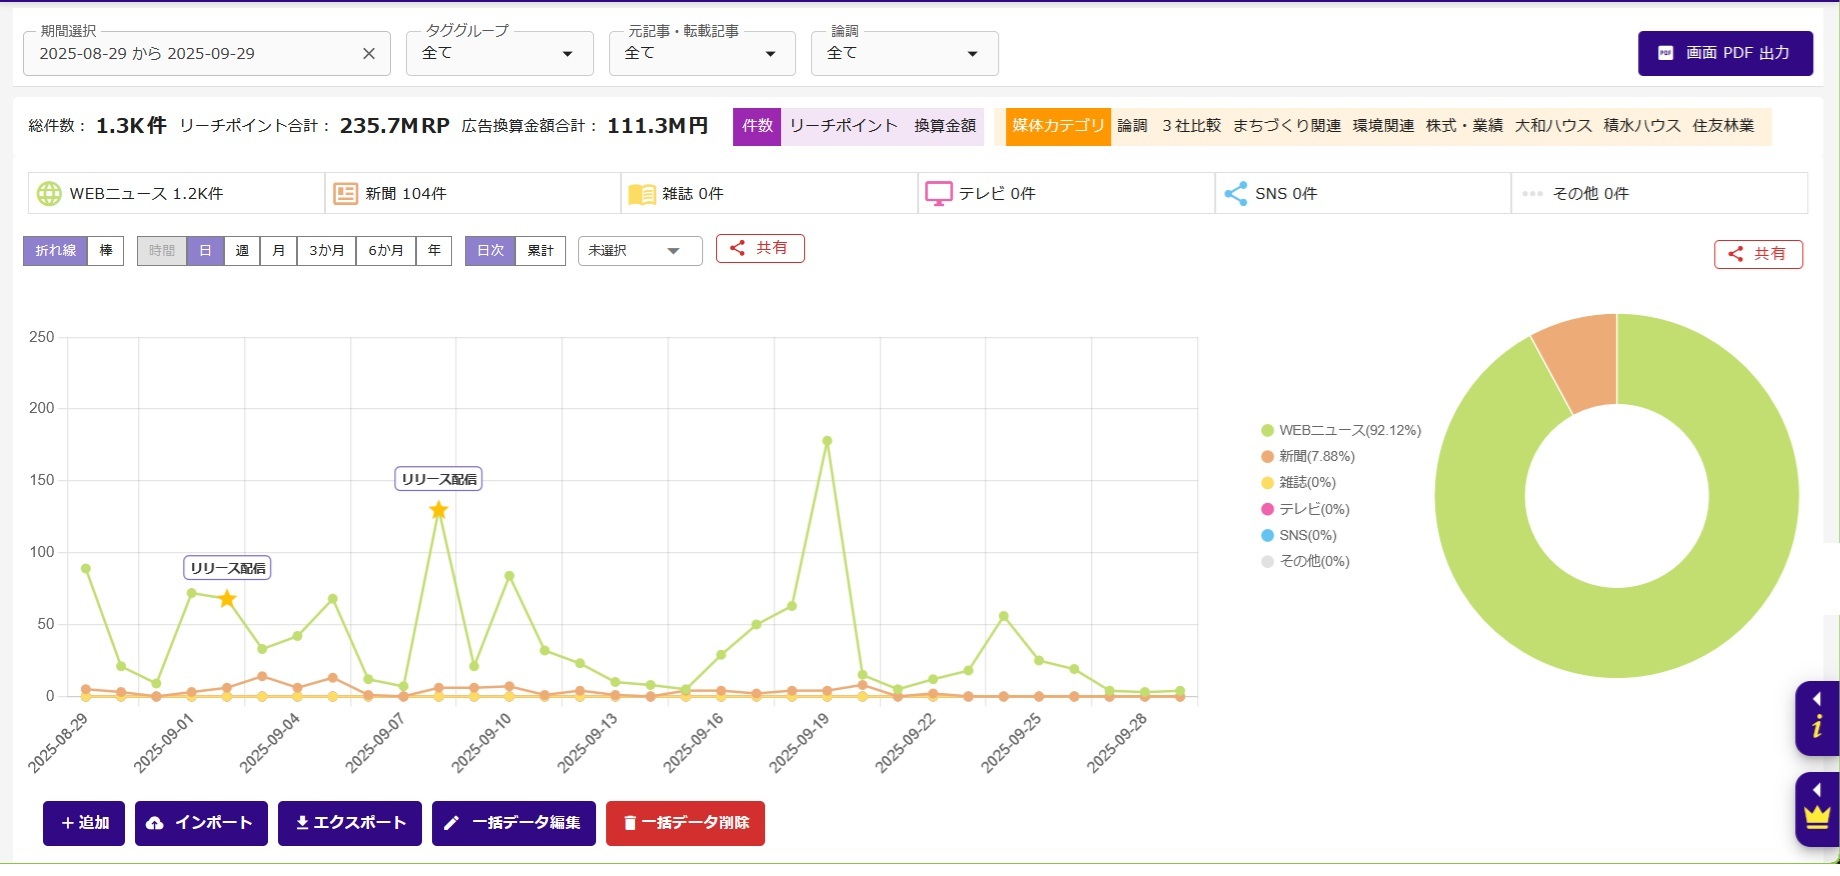Click the テレビ monitor icon
Screen dimensions: 1840x876
pyautogui.click(x=939, y=193)
